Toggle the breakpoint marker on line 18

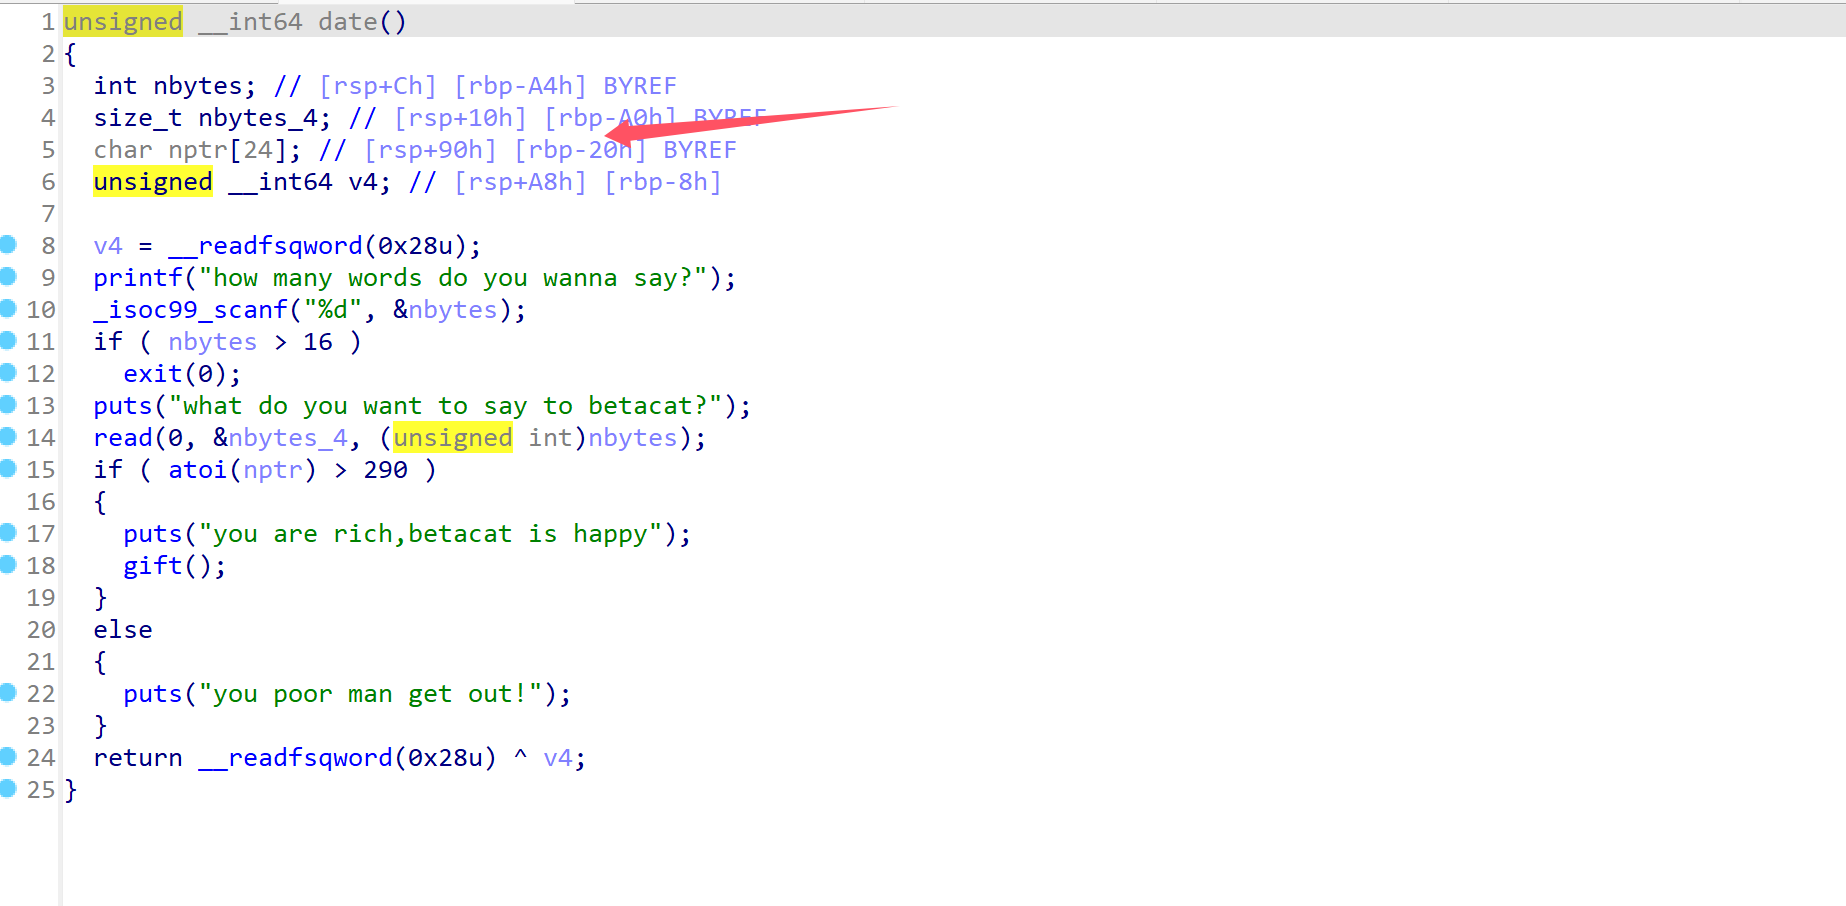[8, 564]
